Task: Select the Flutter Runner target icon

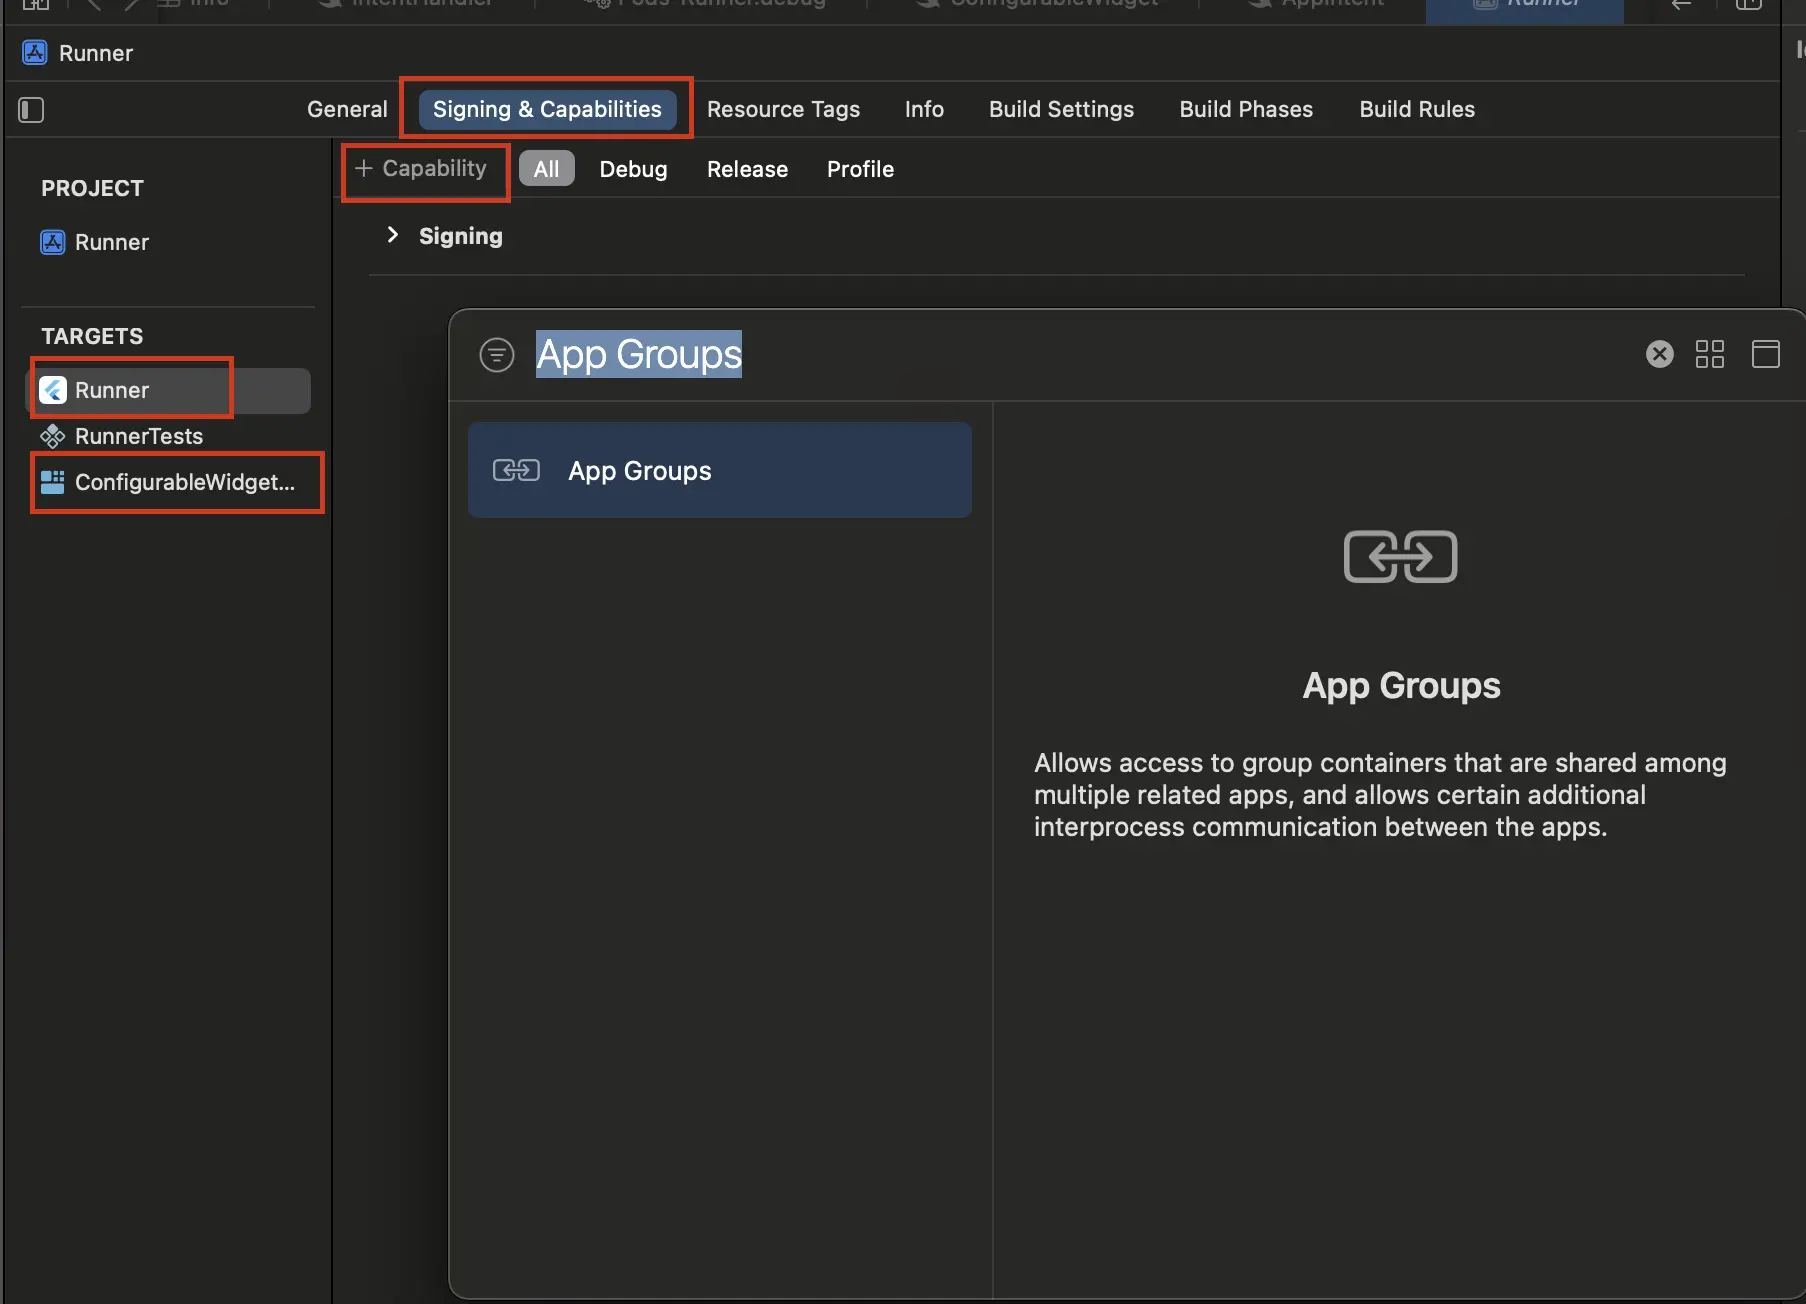Action: tap(52, 390)
